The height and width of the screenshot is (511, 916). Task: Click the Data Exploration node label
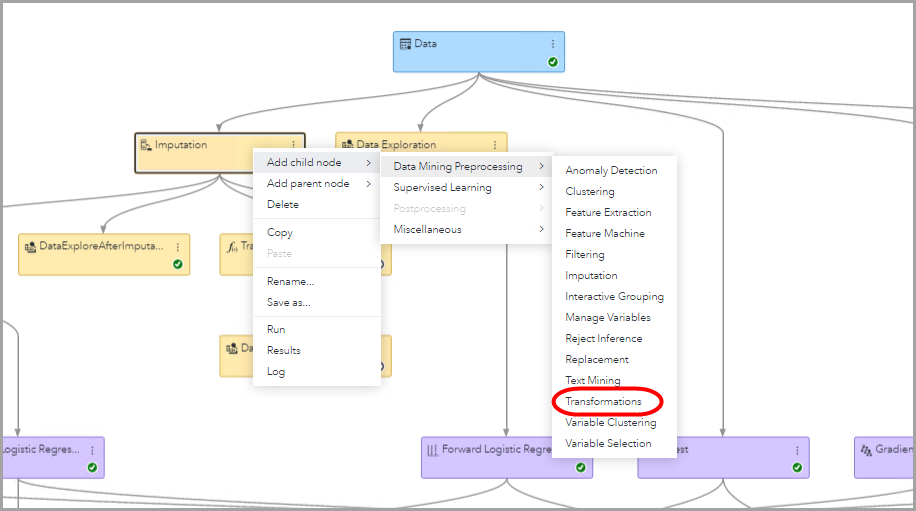pos(396,144)
